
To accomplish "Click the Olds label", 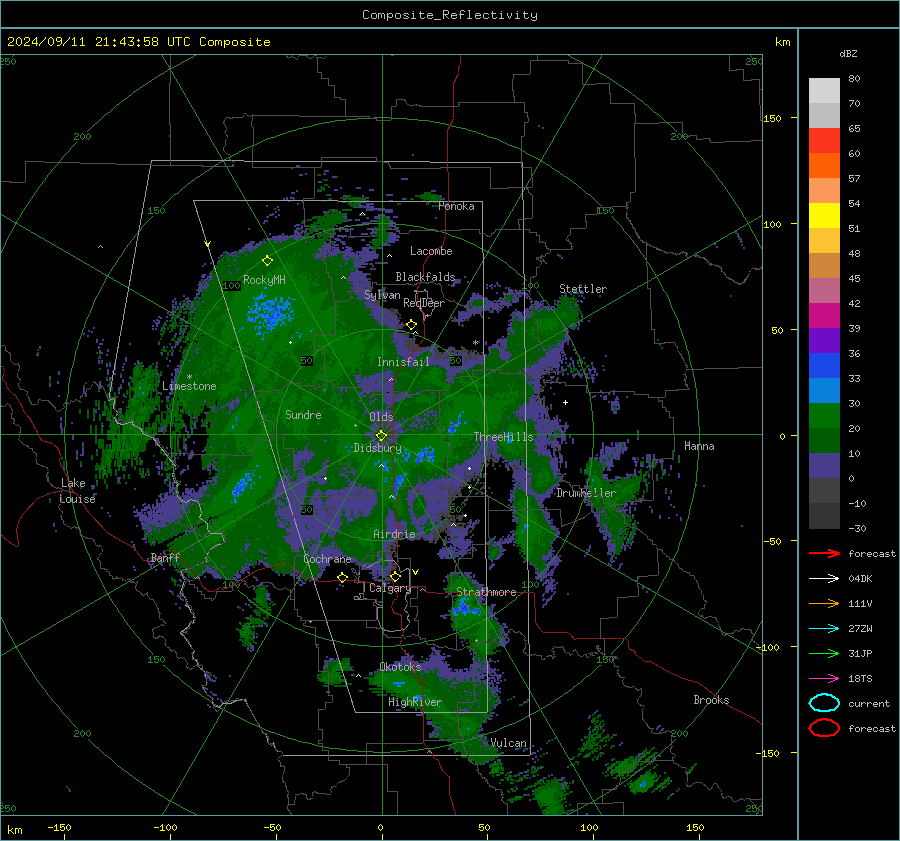I will coord(381,417).
